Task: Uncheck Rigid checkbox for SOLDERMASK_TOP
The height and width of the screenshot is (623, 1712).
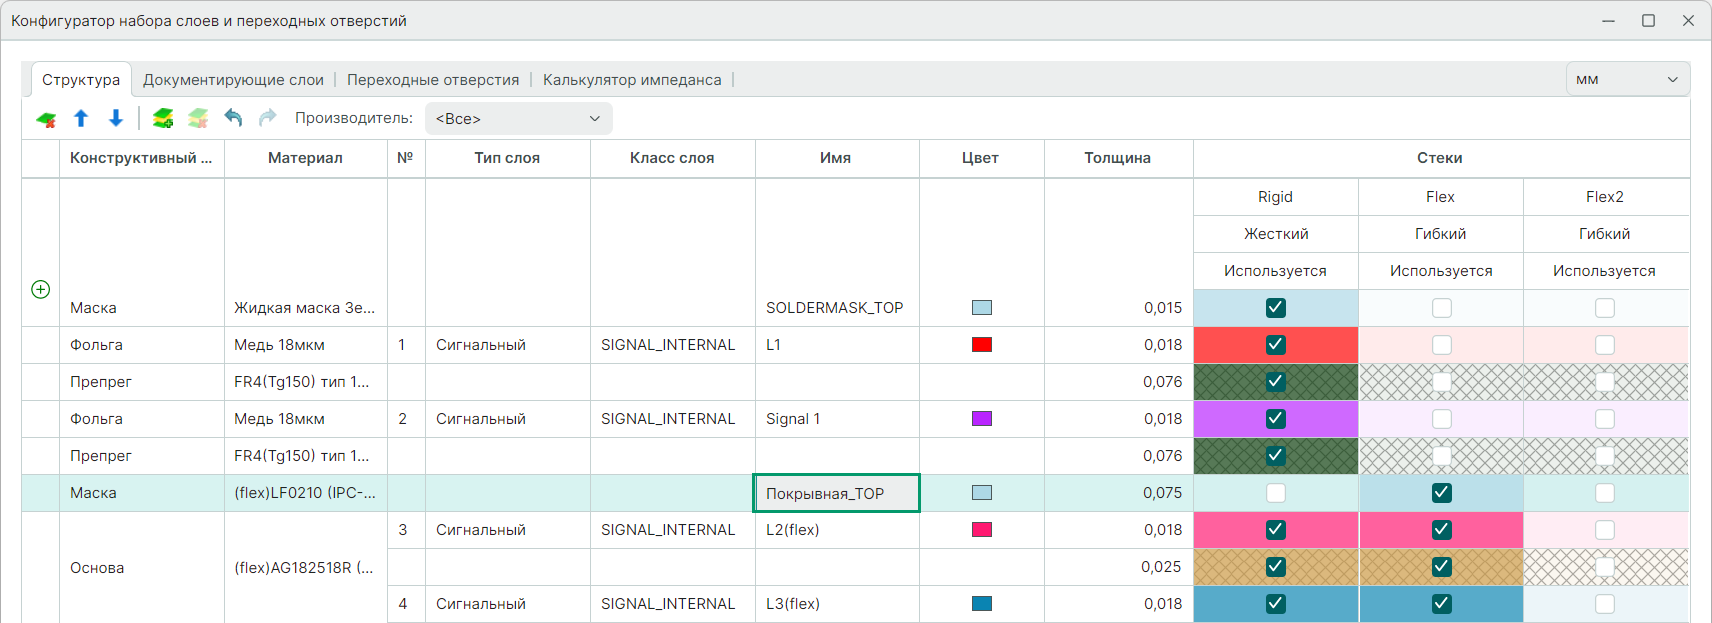Action: click(x=1275, y=308)
